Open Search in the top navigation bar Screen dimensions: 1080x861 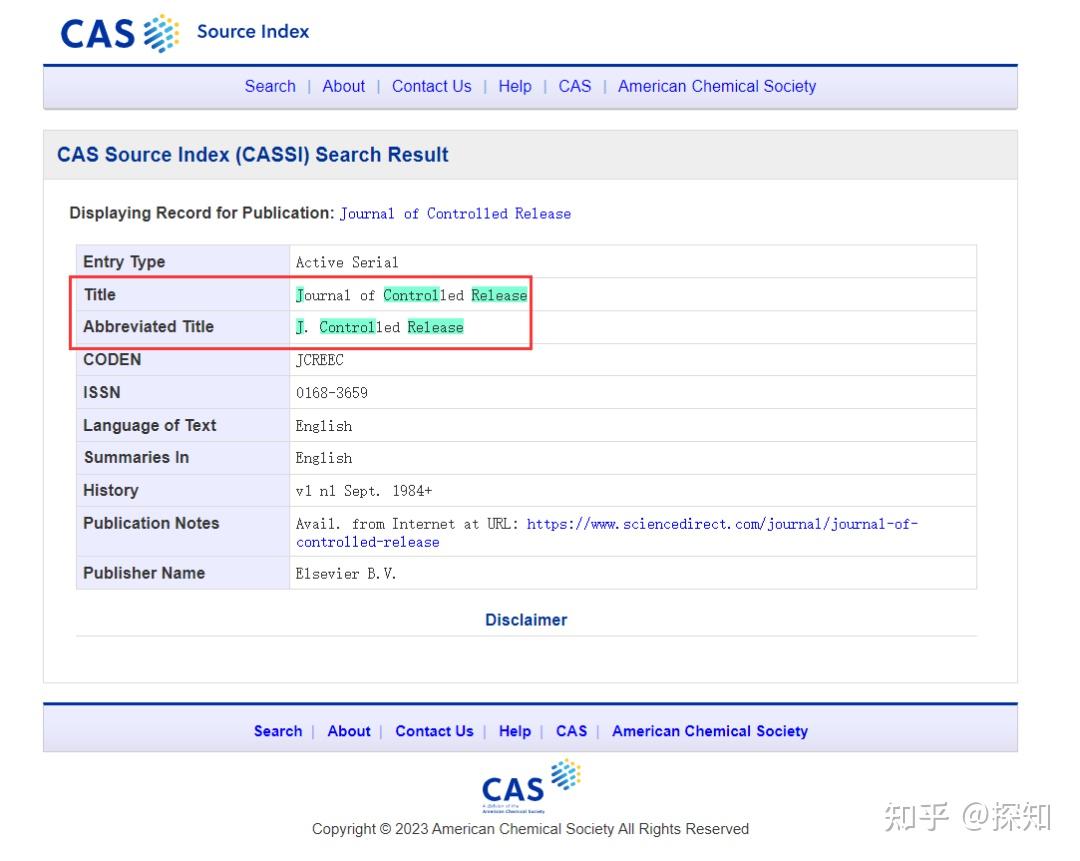tap(270, 86)
